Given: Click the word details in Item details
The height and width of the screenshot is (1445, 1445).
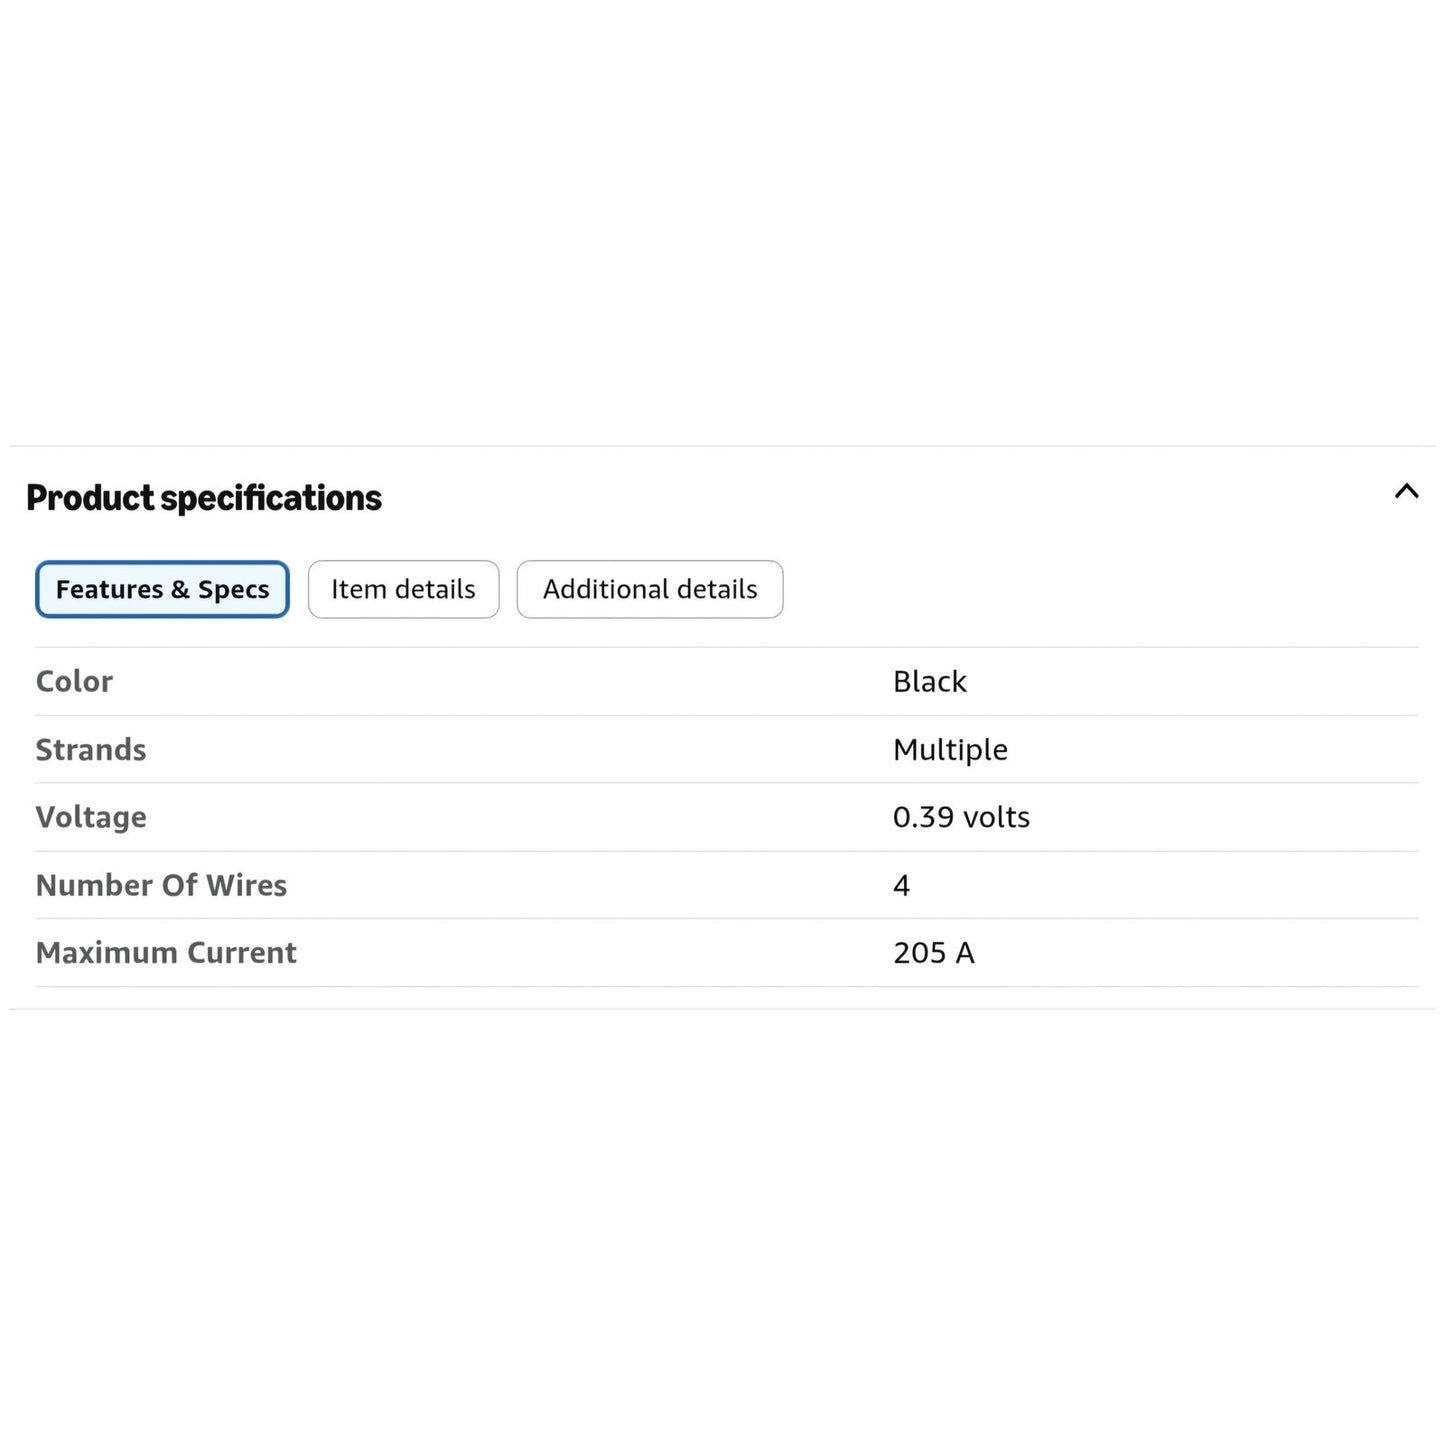Looking at the screenshot, I should coord(435,589).
